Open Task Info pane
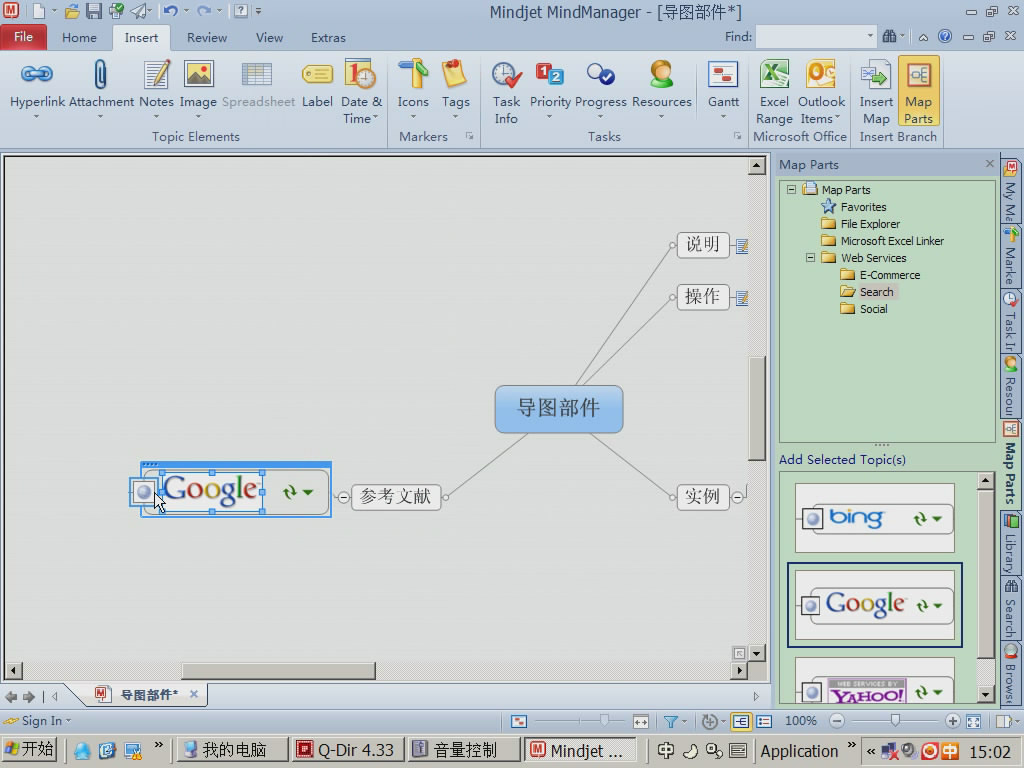Image resolution: width=1024 pixels, height=768 pixels. coord(506,91)
